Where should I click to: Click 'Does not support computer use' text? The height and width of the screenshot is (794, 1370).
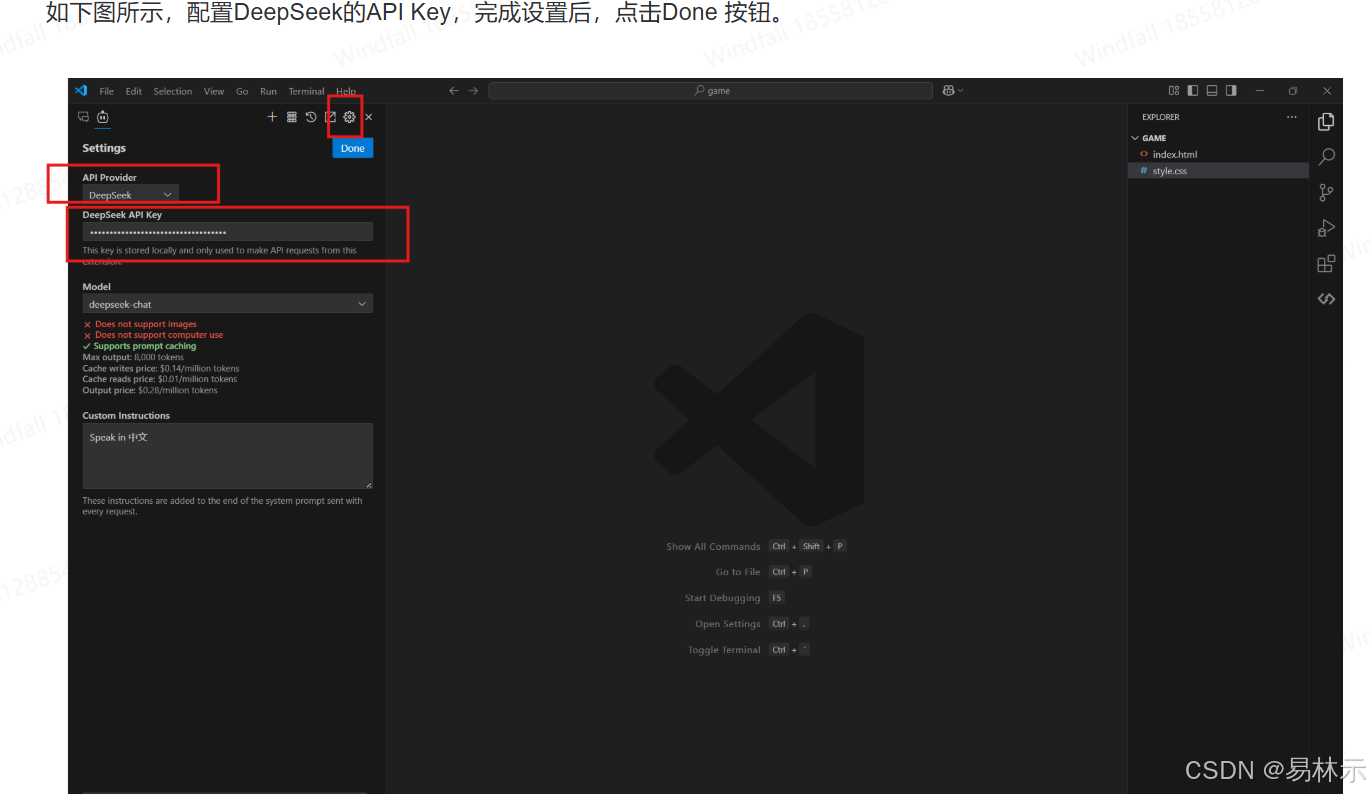159,335
